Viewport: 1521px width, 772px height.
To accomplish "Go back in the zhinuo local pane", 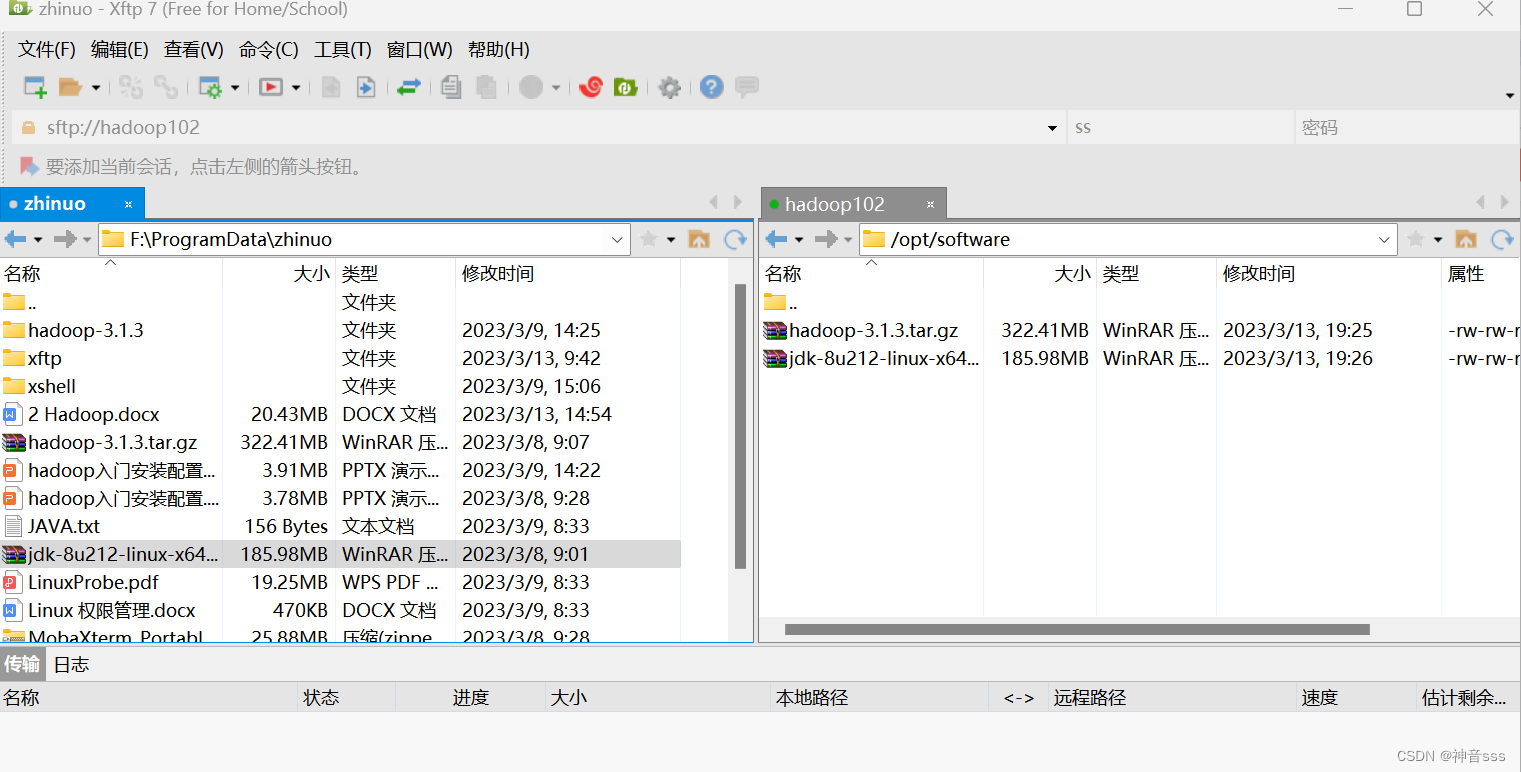I will [15, 239].
